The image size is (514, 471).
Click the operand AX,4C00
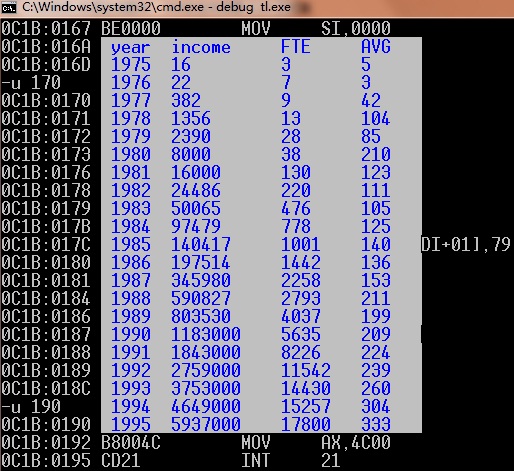(356, 442)
